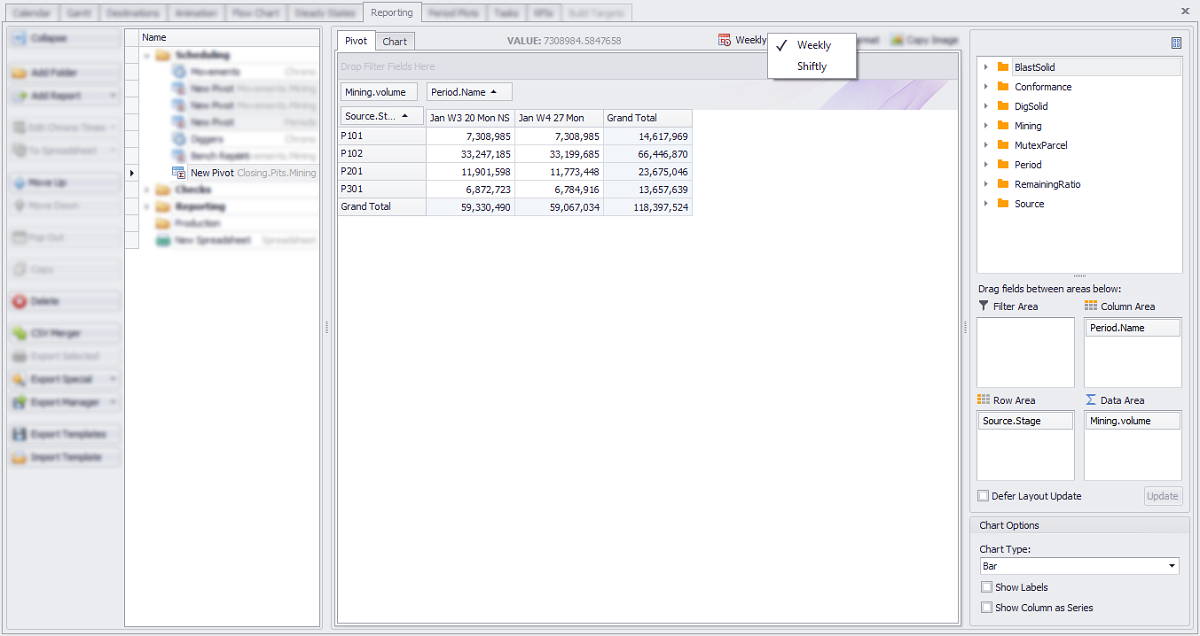Click the Jan W3 20 Mon NS column header
Screen dimensions: 1200x636
tap(470, 118)
